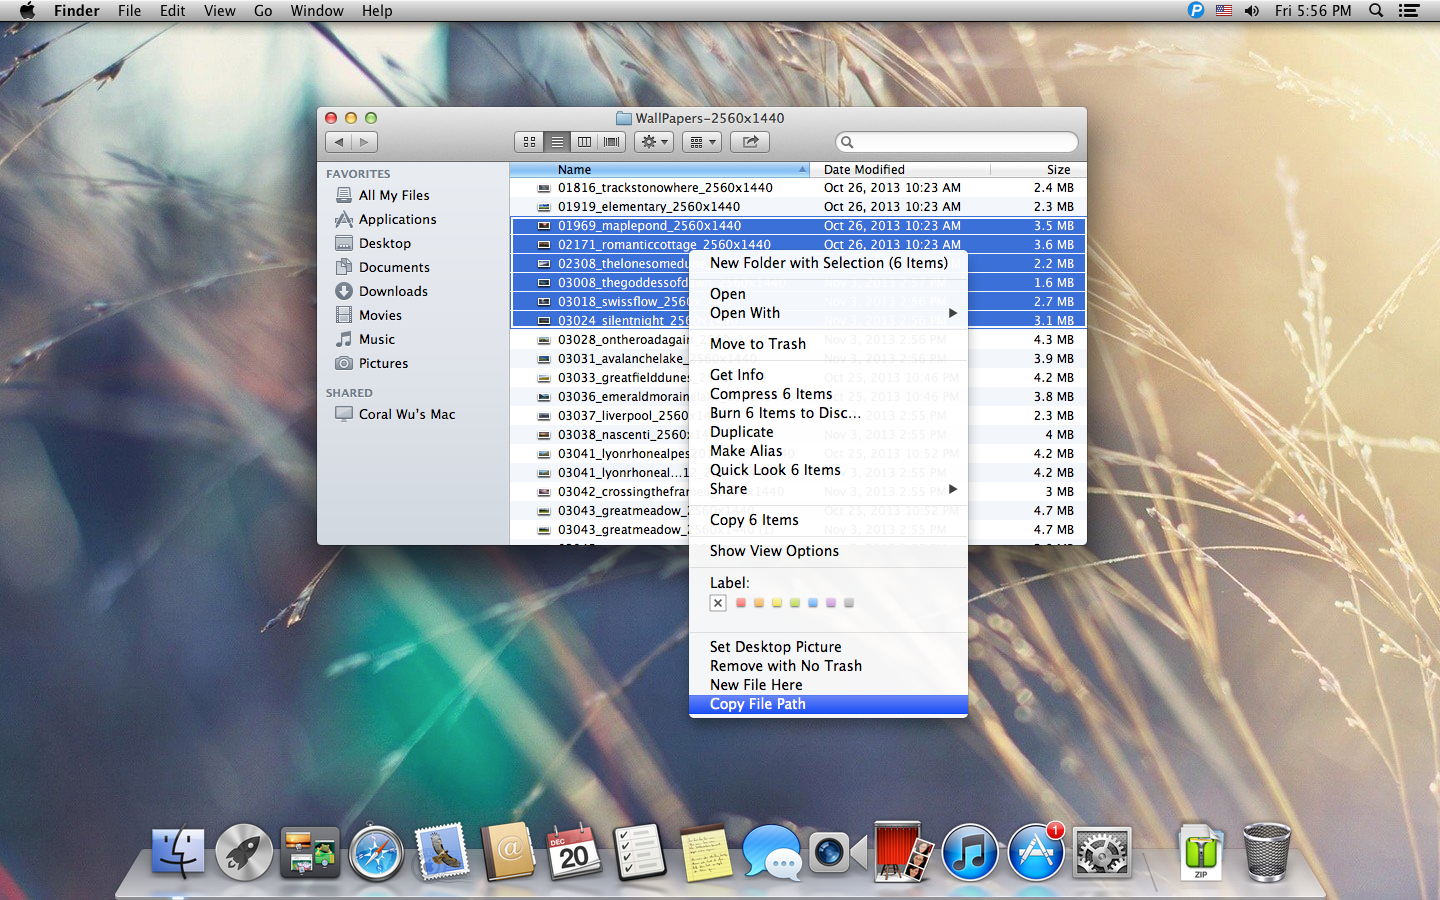Click the forward navigation arrow
The width and height of the screenshot is (1440, 900).
coord(364,141)
